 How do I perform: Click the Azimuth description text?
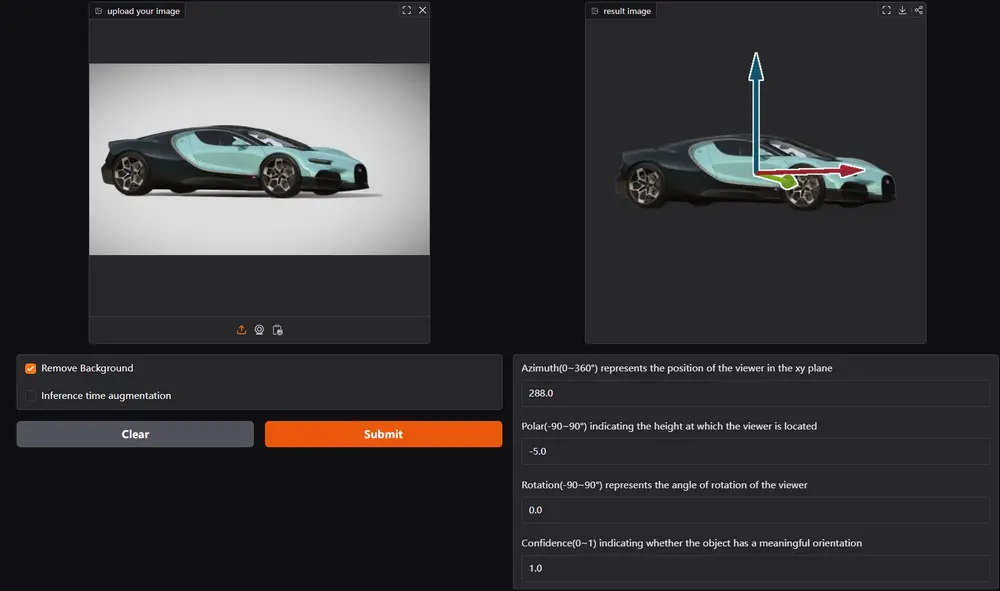(677, 368)
